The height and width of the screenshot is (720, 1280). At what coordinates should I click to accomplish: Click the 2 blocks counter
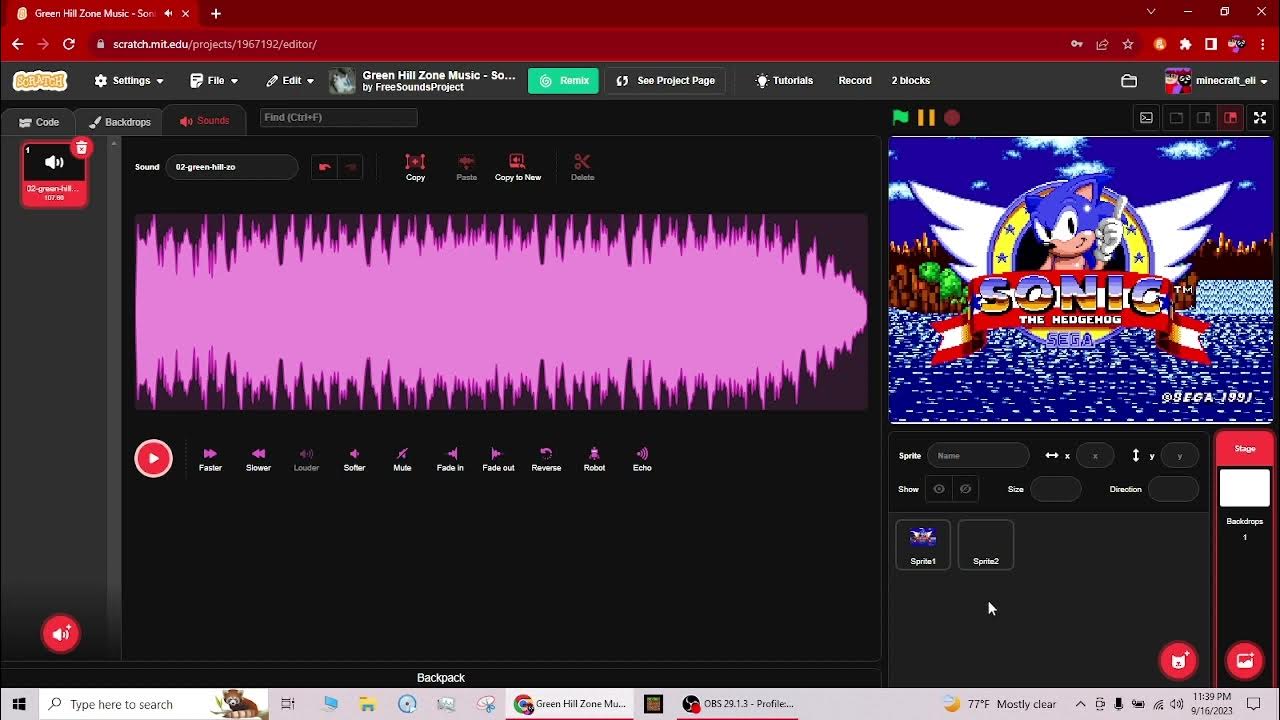tap(911, 80)
